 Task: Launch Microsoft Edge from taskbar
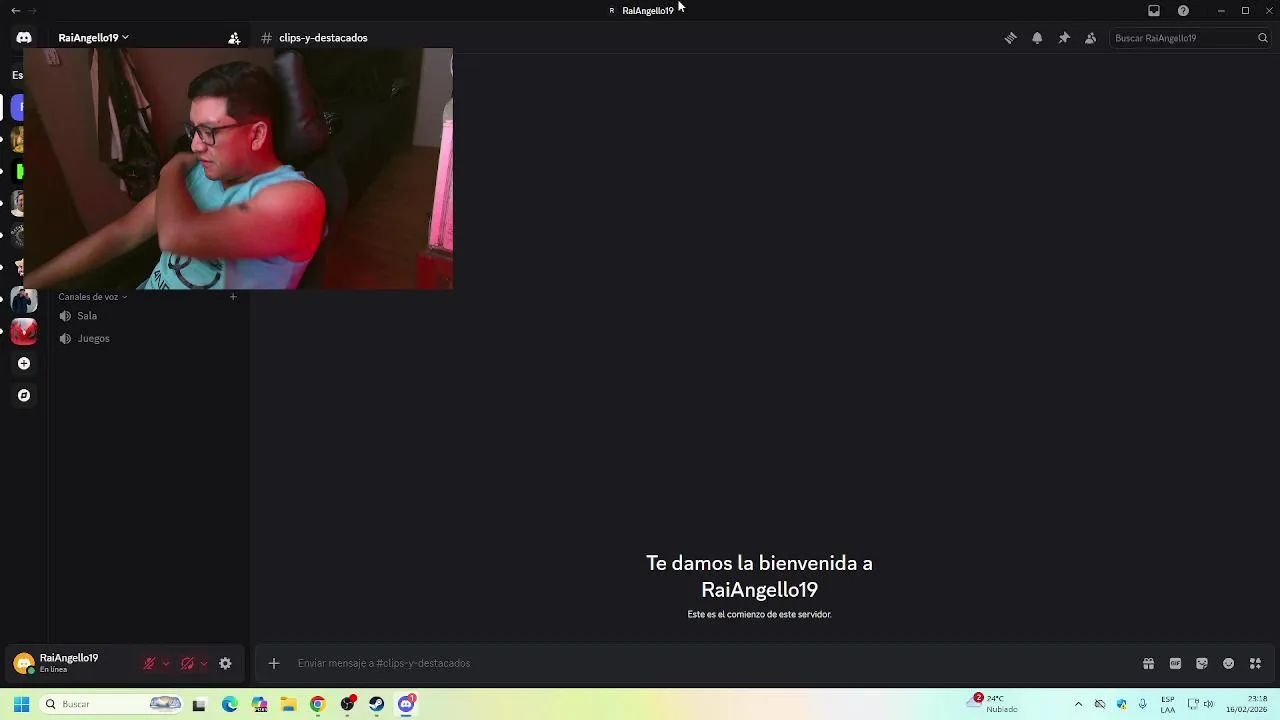(230, 704)
